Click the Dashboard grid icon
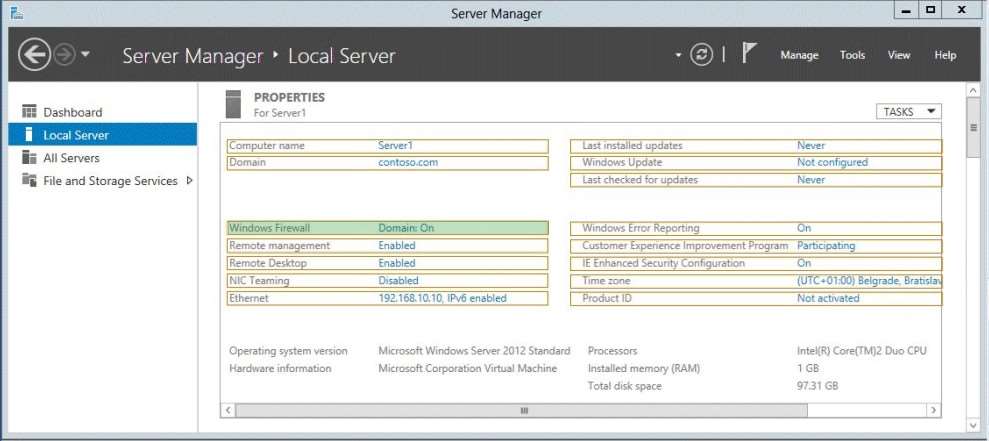 coord(29,112)
